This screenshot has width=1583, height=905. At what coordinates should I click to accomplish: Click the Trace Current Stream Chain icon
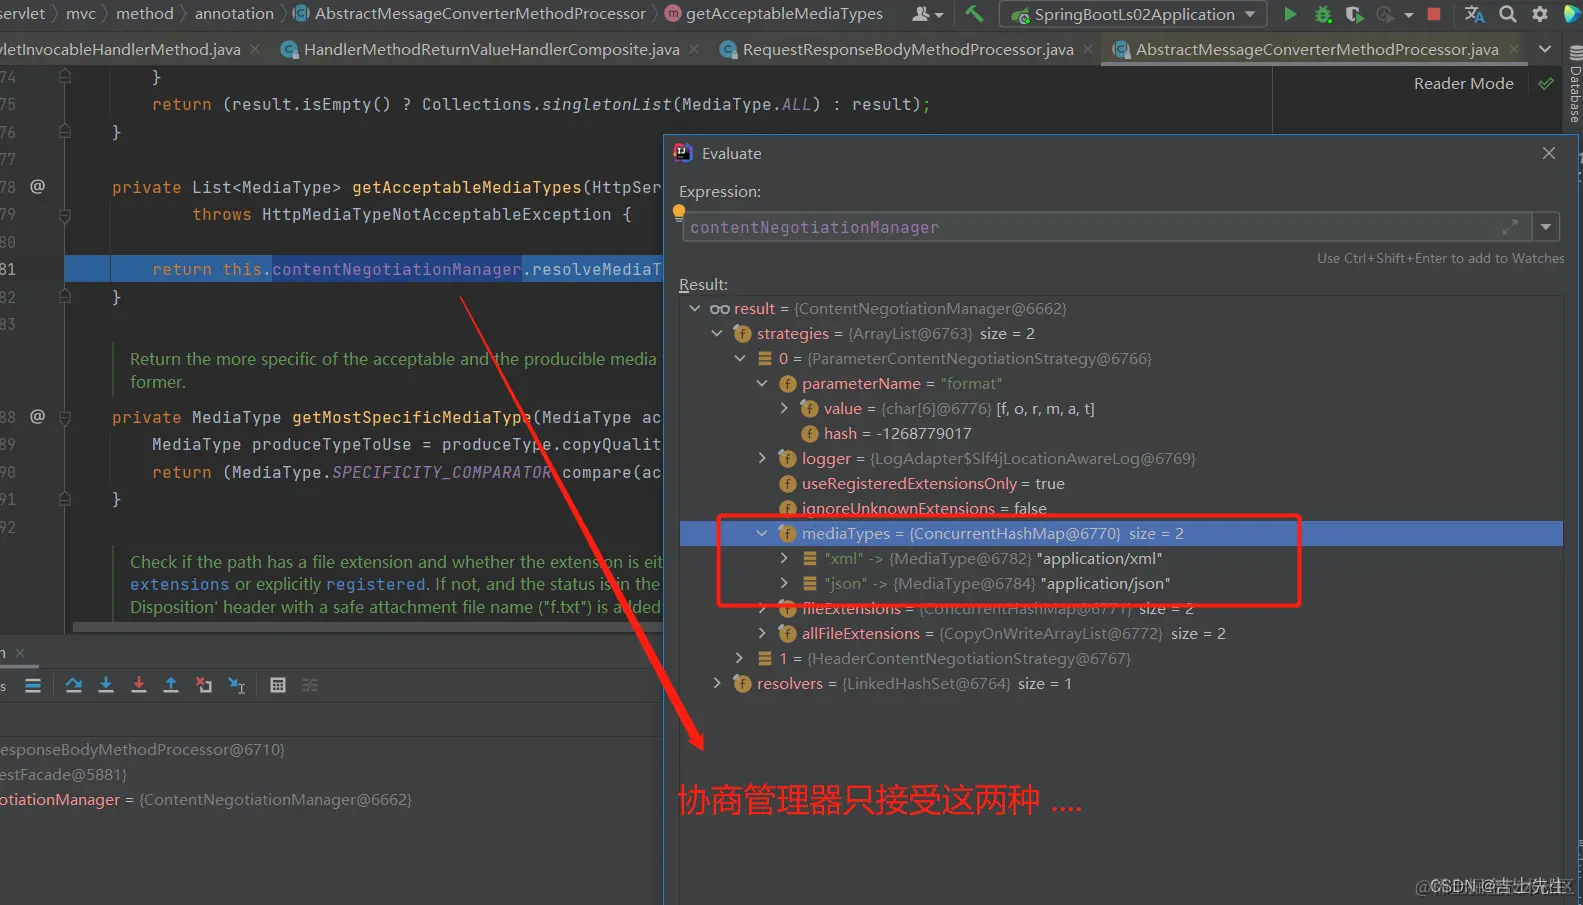(x=310, y=685)
